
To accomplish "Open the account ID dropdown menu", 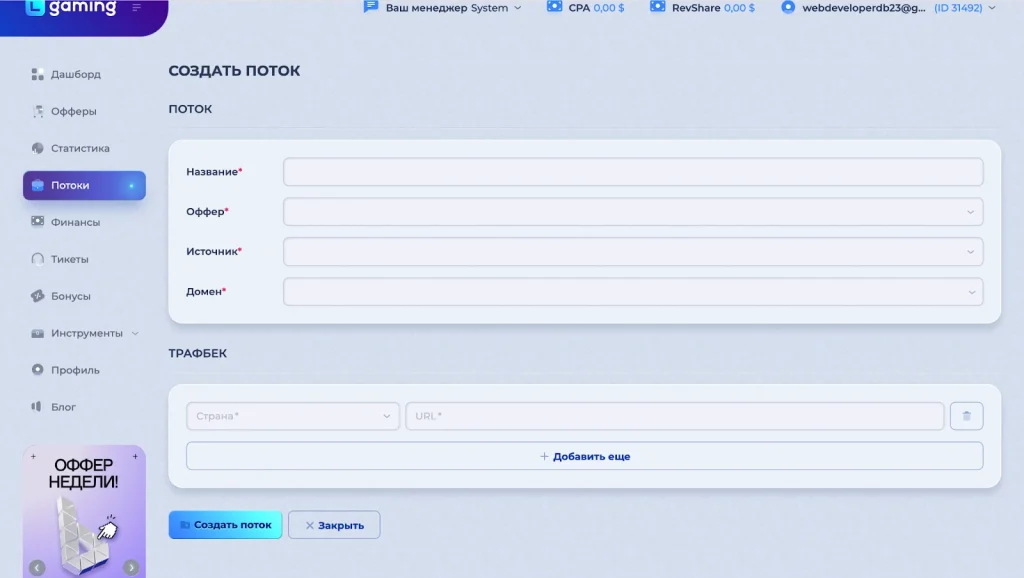I will 991,8.
